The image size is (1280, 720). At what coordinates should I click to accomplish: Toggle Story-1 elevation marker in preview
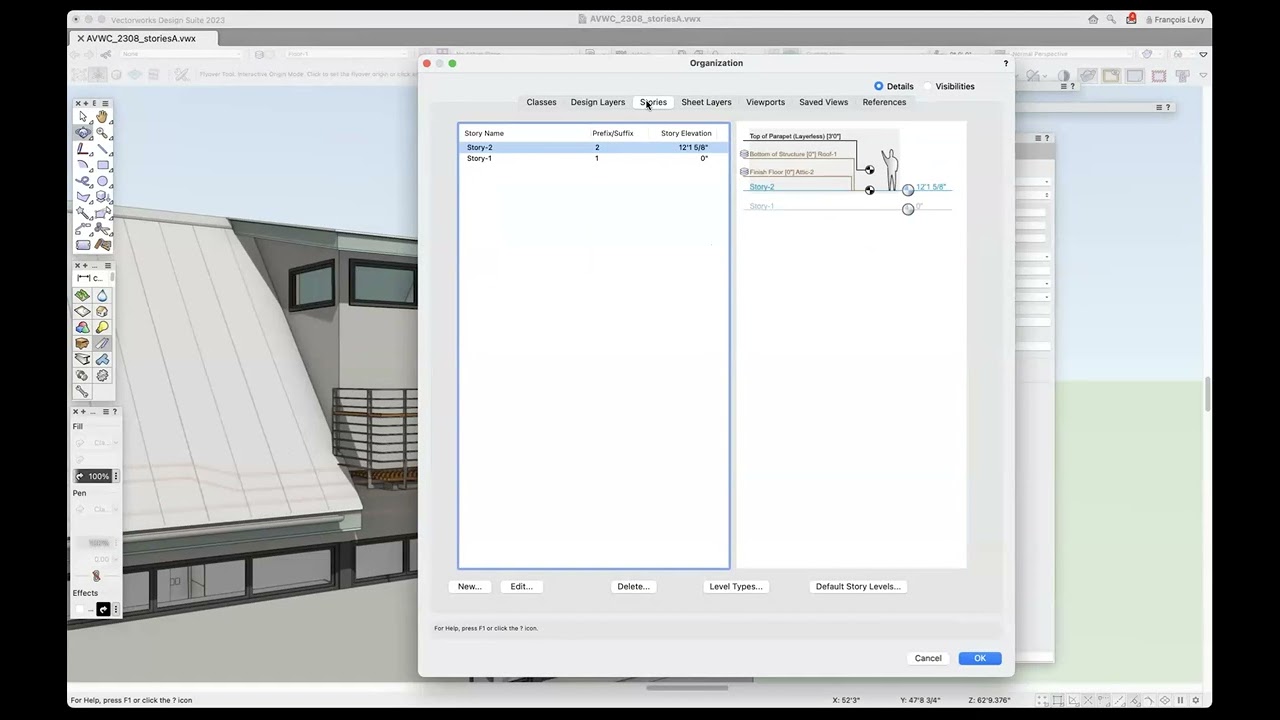(908, 208)
